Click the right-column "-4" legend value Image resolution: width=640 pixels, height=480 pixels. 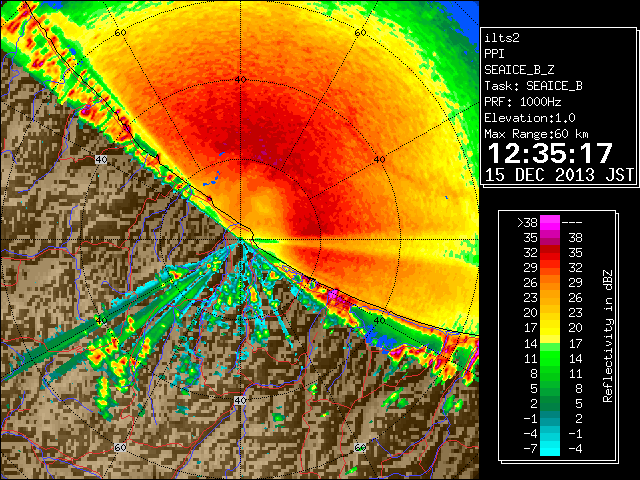pyautogui.click(x=575, y=449)
